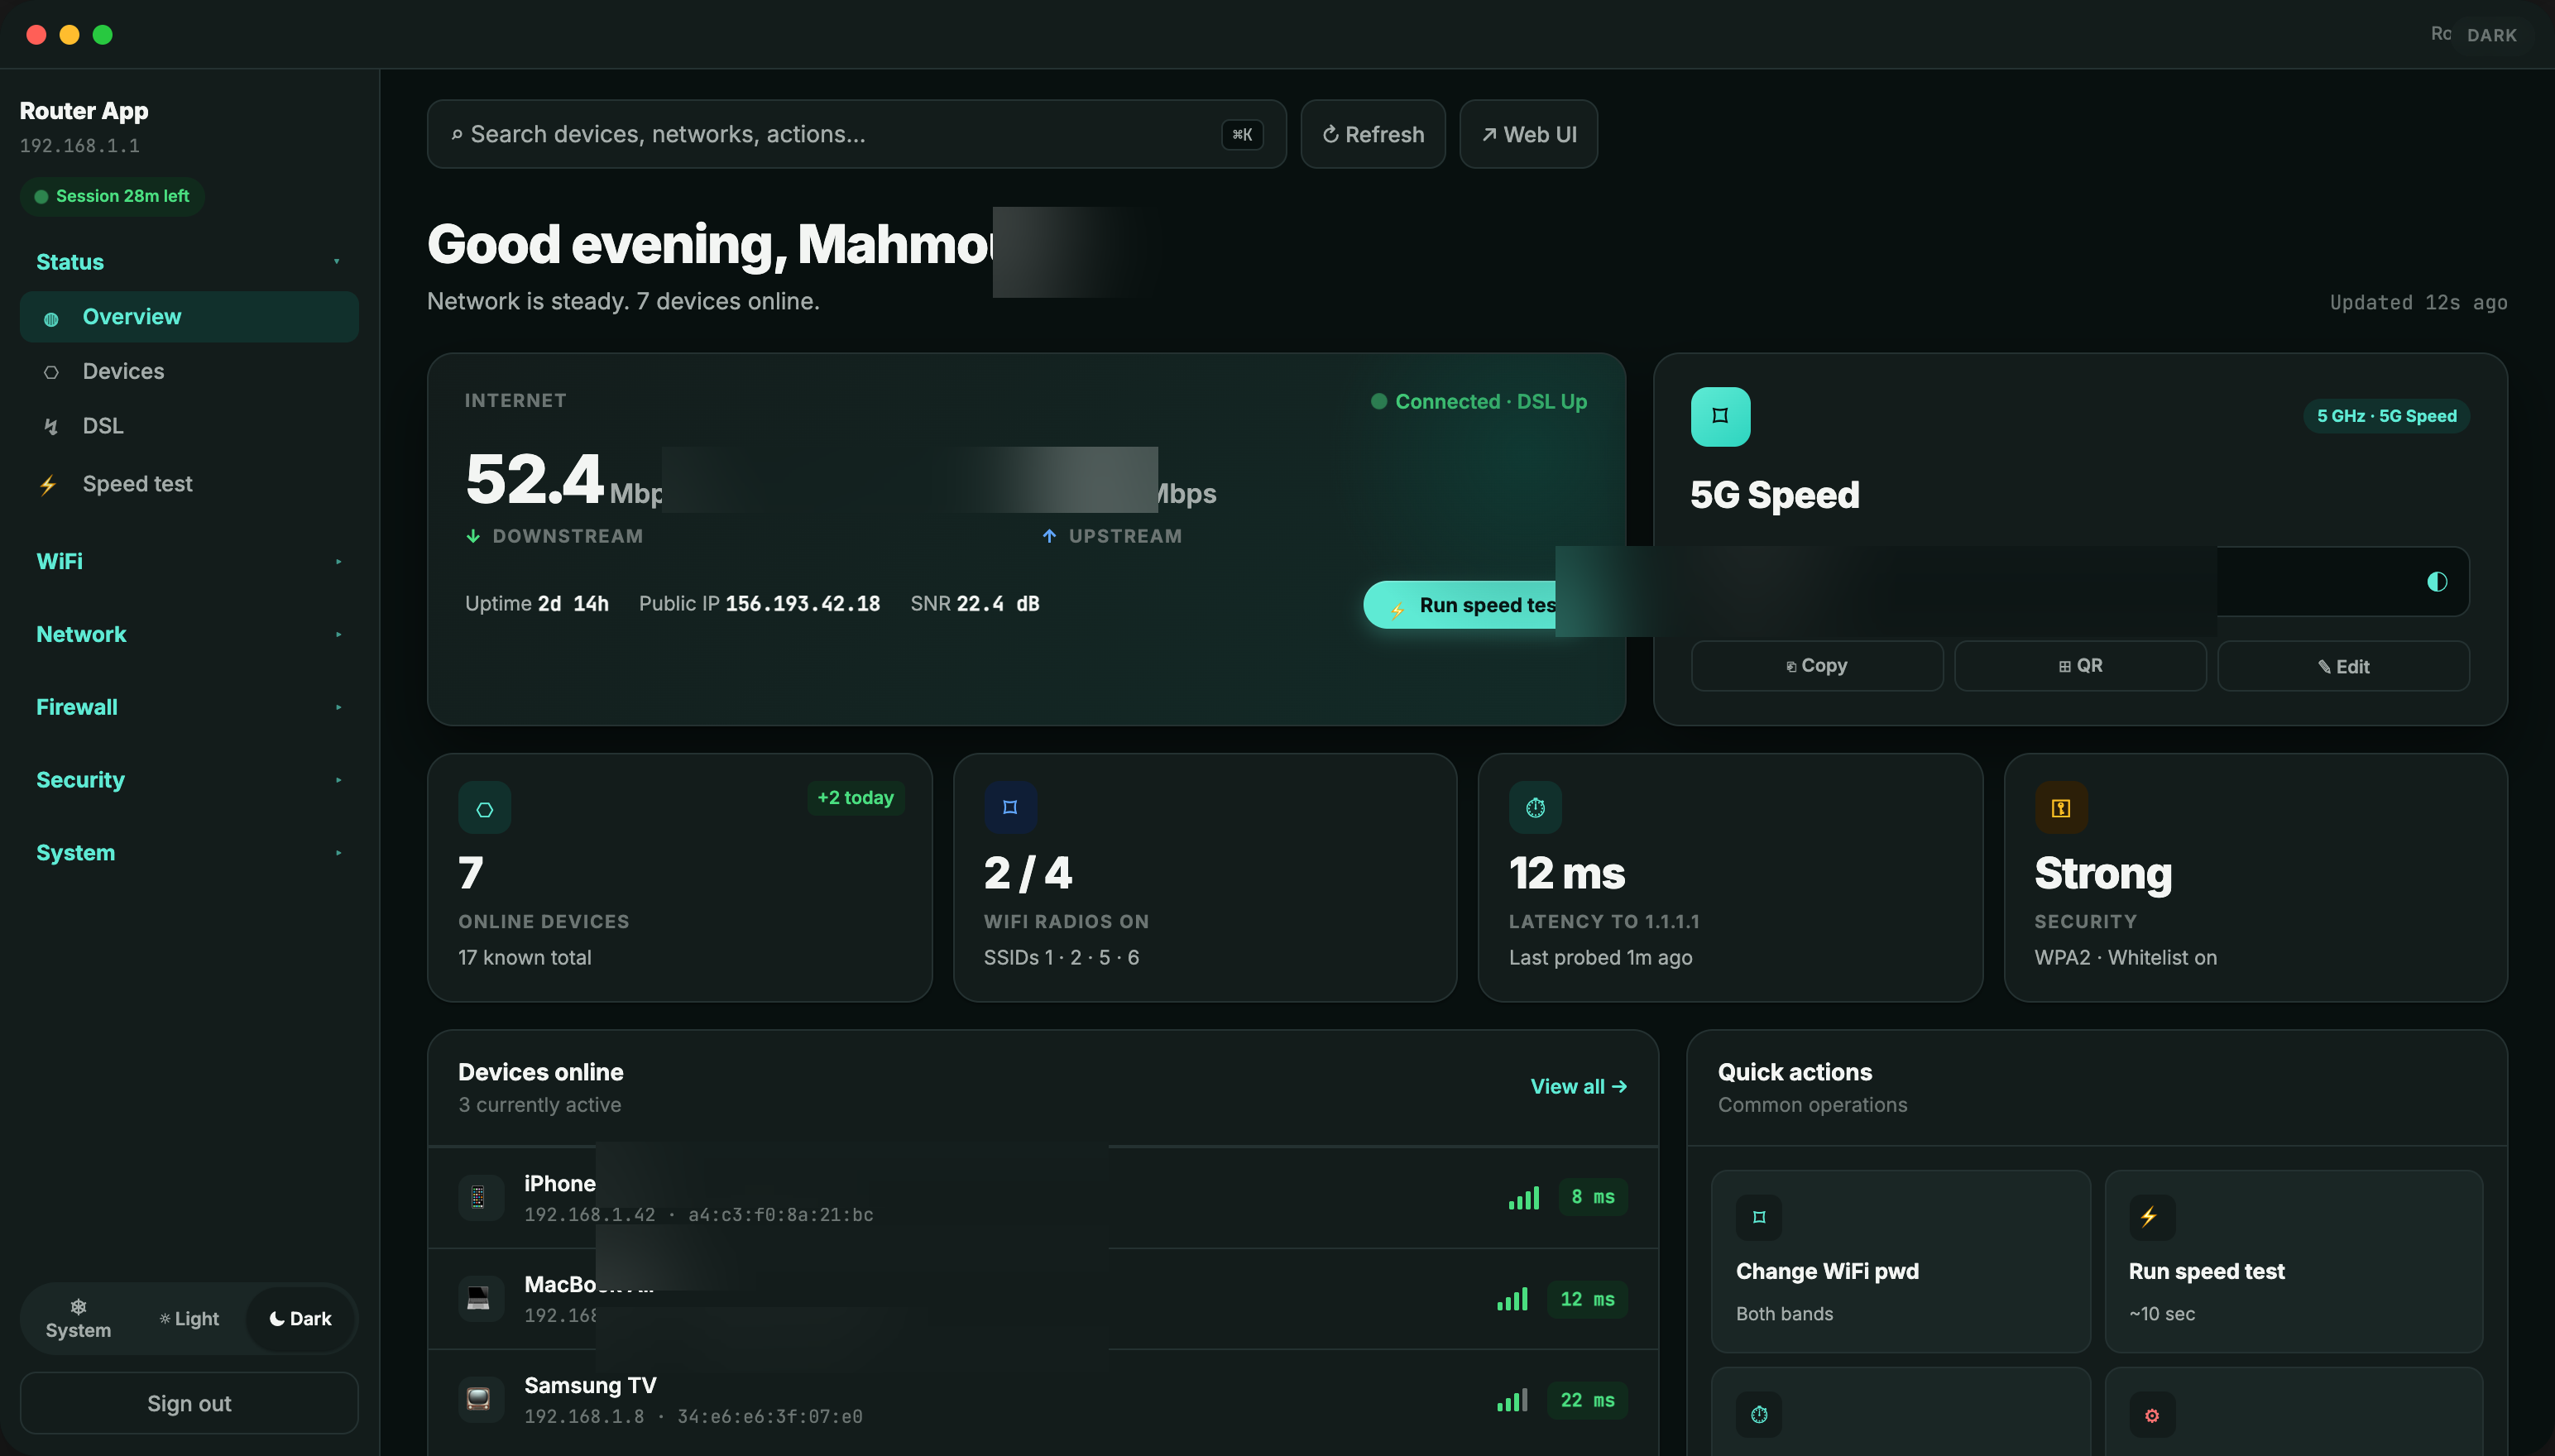Click the Change WiFi pwd card icon

coord(1759,1218)
